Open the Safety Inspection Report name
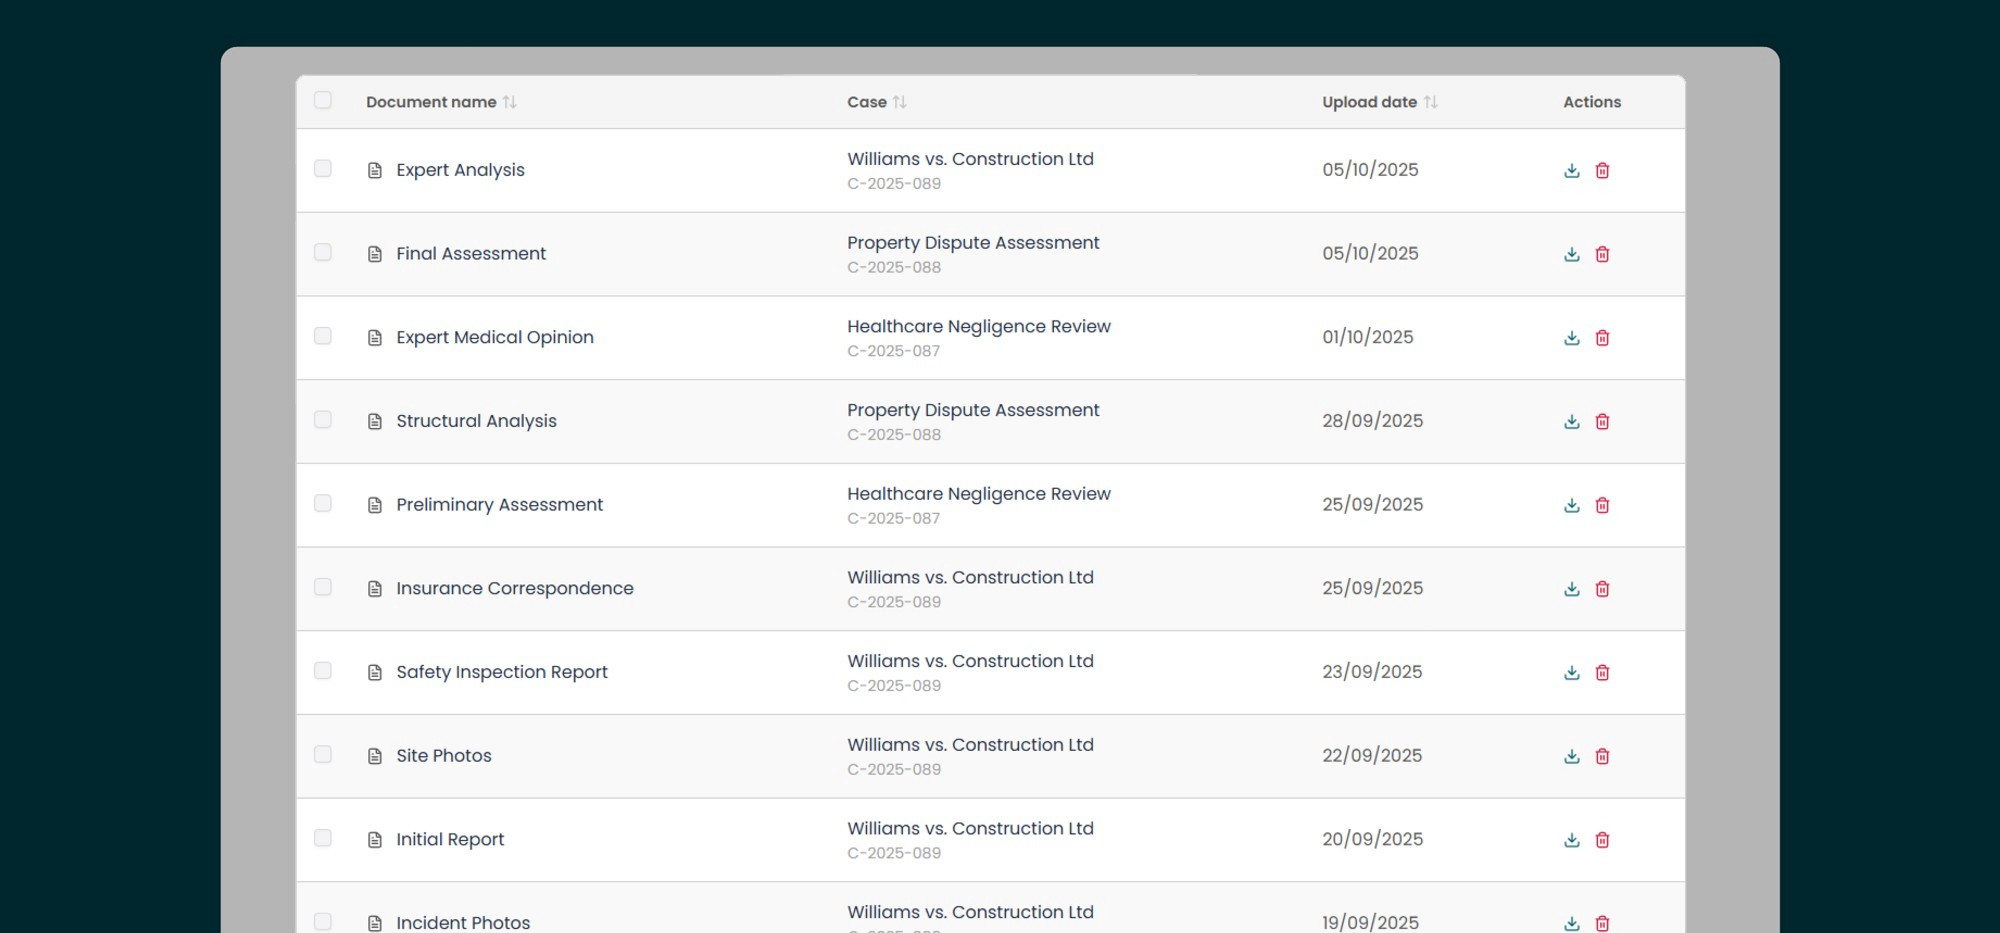Image resolution: width=2000 pixels, height=933 pixels. click(502, 672)
